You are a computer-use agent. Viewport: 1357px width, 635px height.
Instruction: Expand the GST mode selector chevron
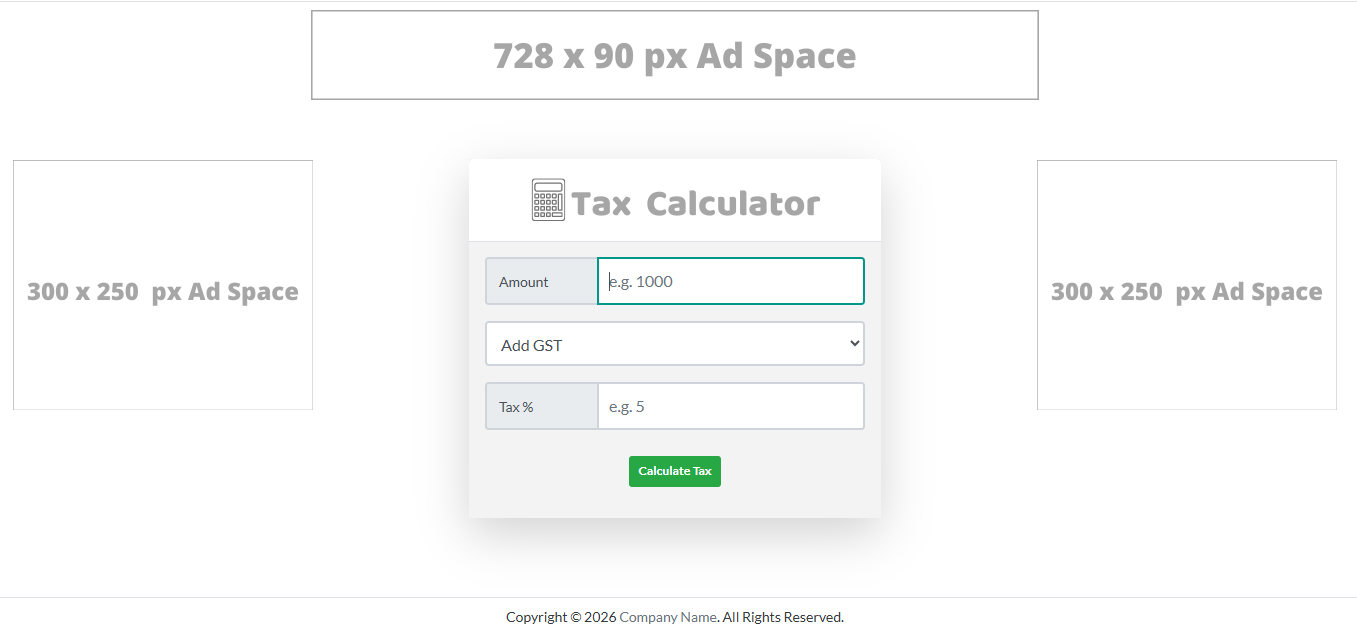852,343
